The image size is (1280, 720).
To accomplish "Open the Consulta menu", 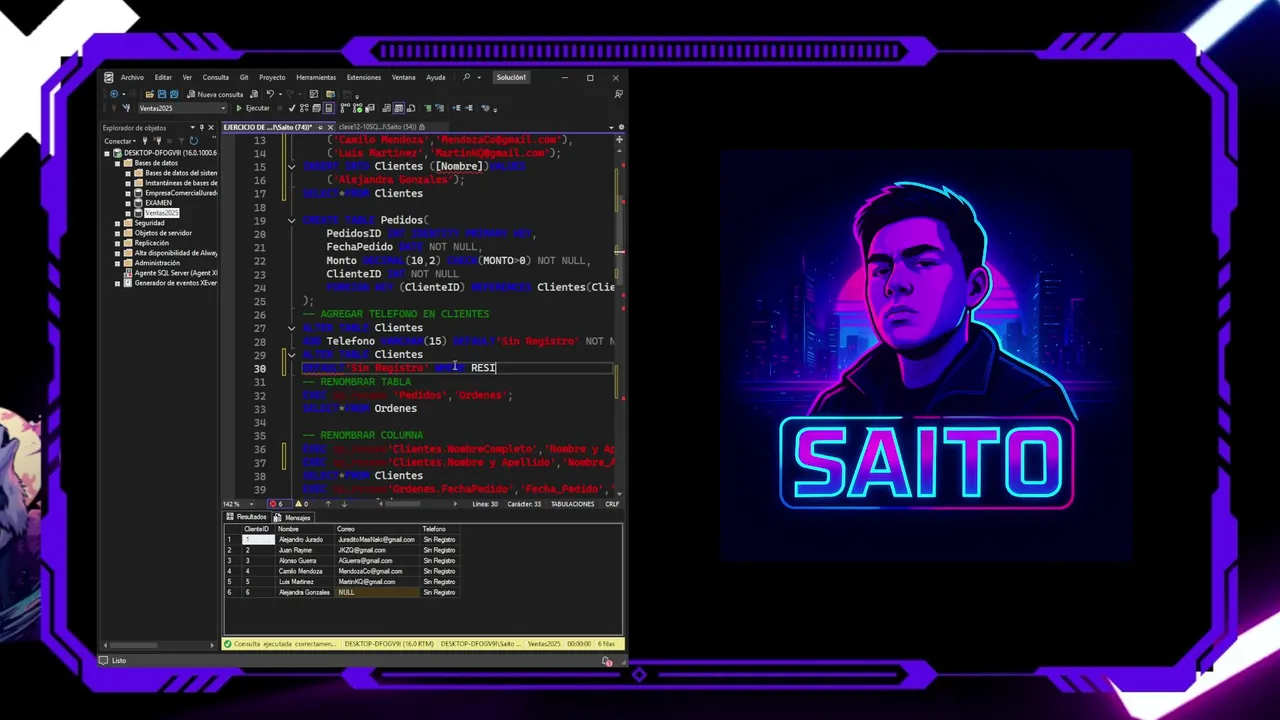I will pyautogui.click(x=216, y=77).
